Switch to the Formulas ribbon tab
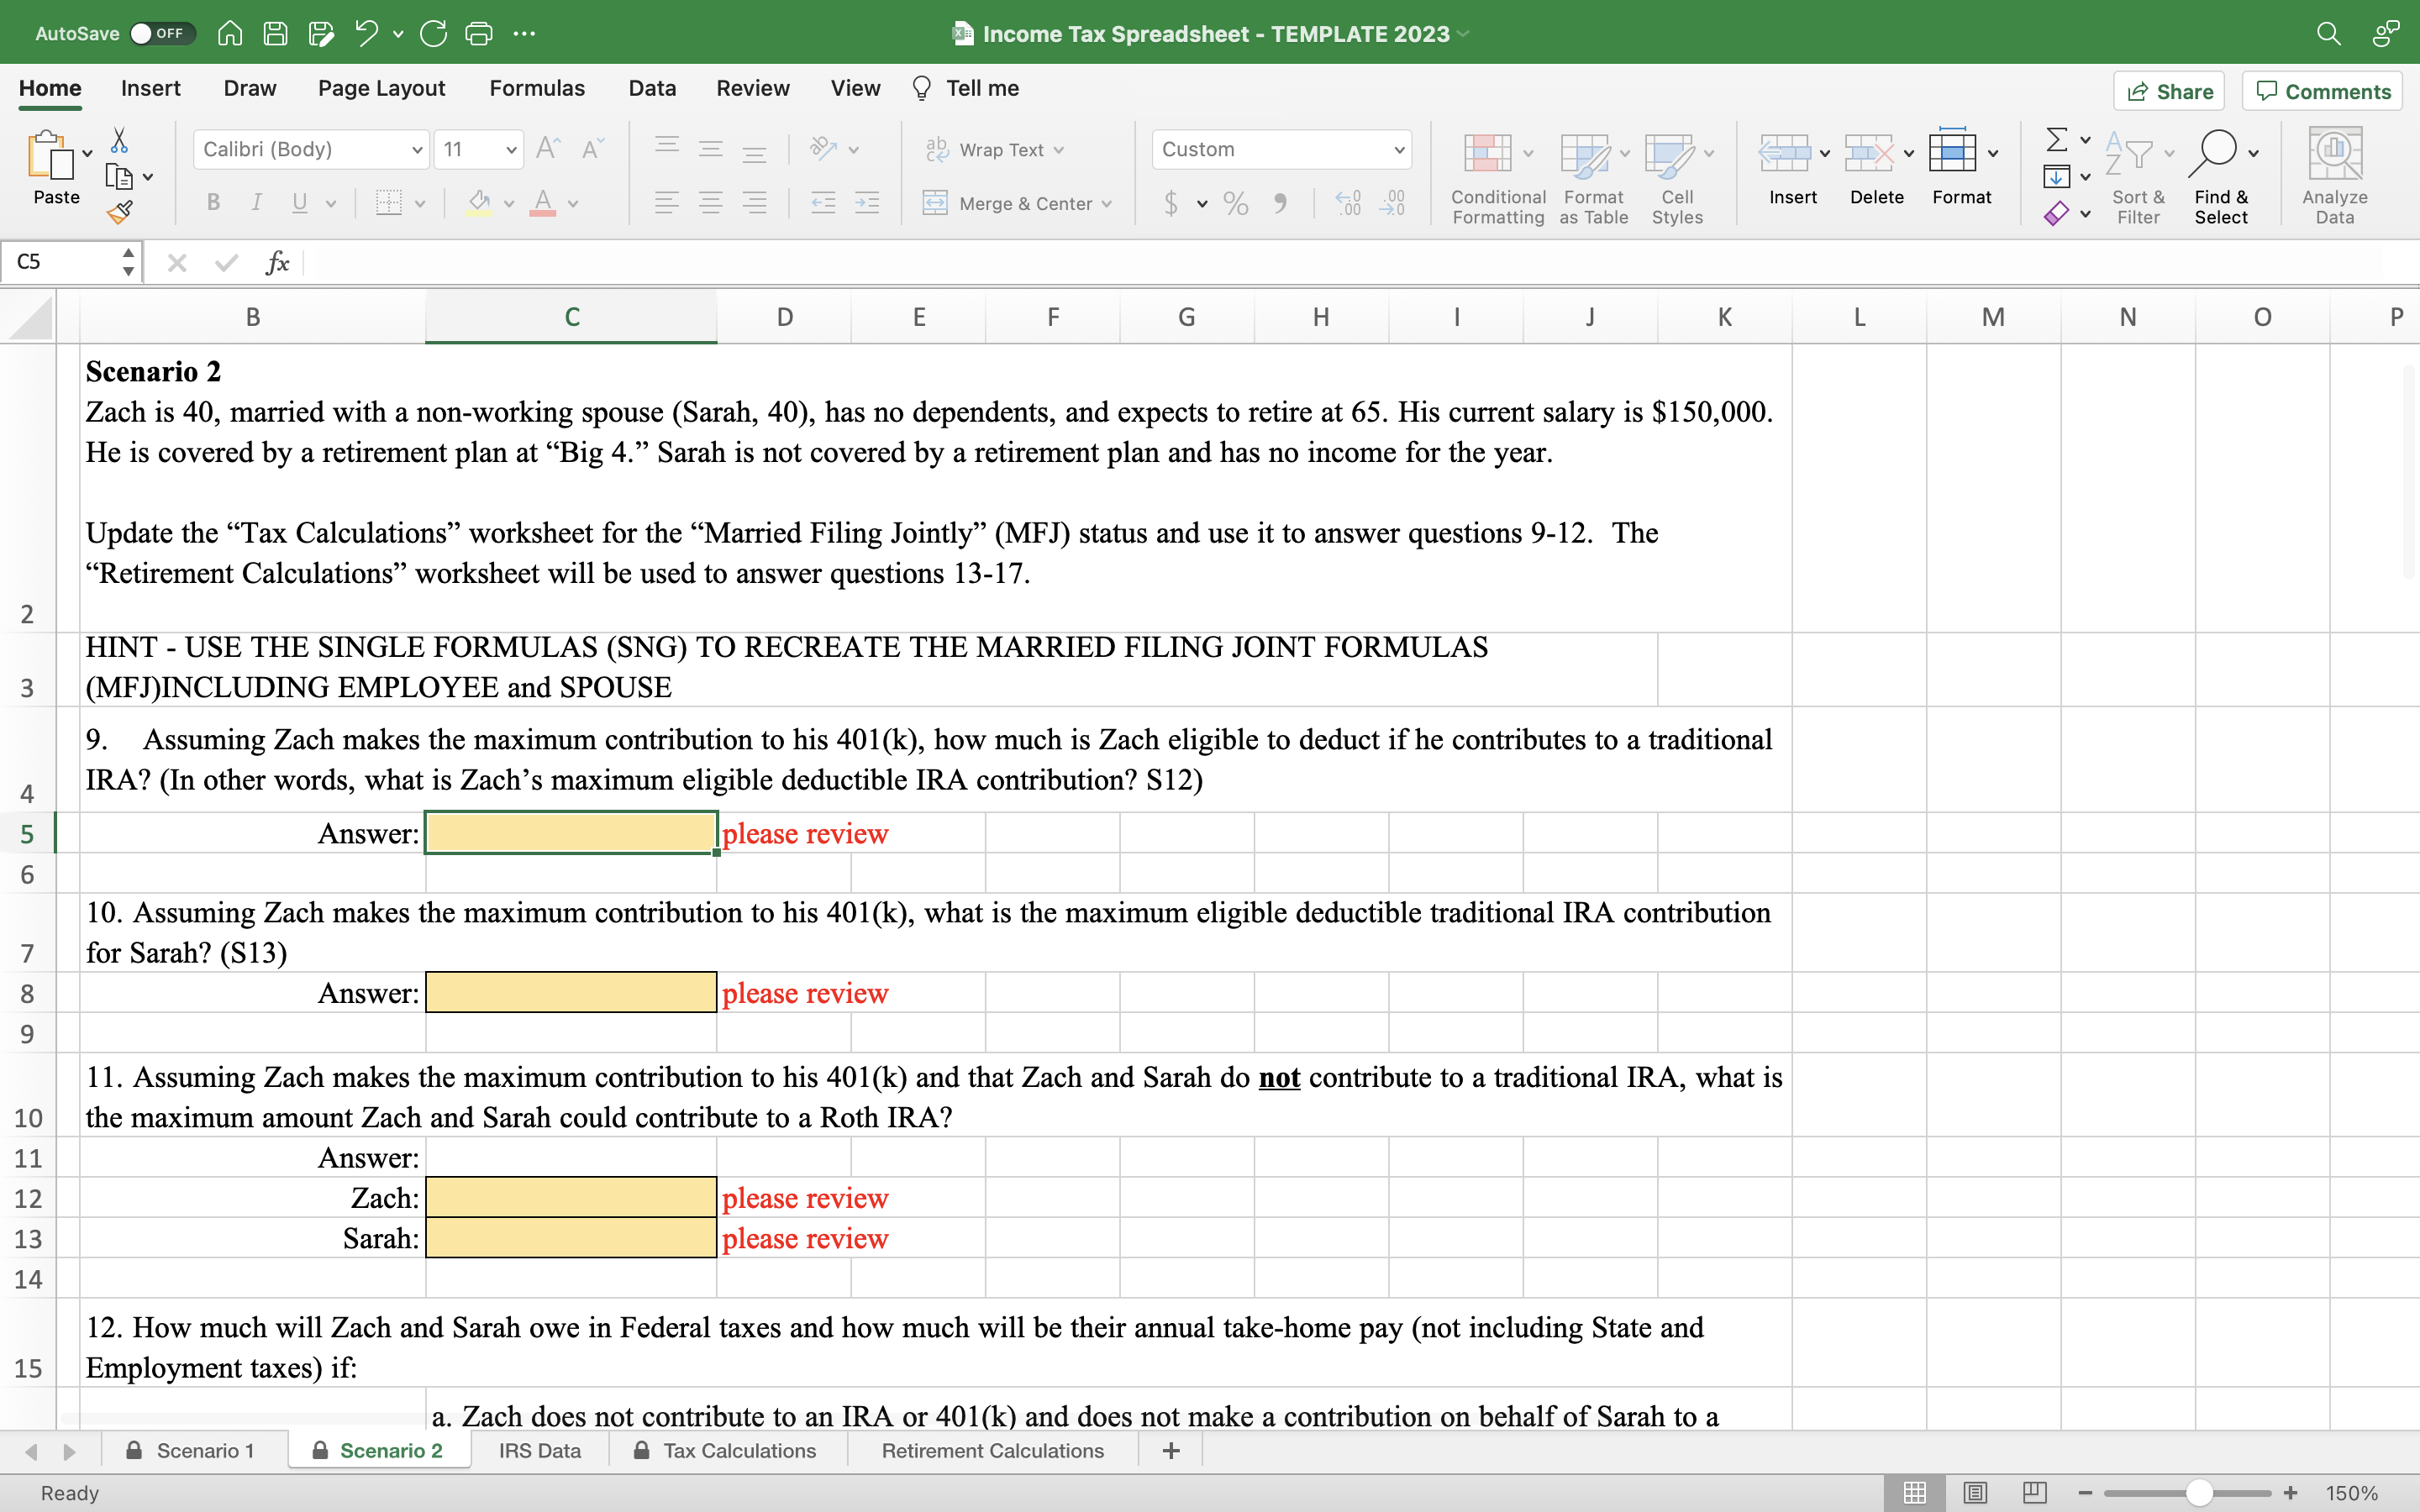Screen dimensions: 2420x1512 coord(536,88)
